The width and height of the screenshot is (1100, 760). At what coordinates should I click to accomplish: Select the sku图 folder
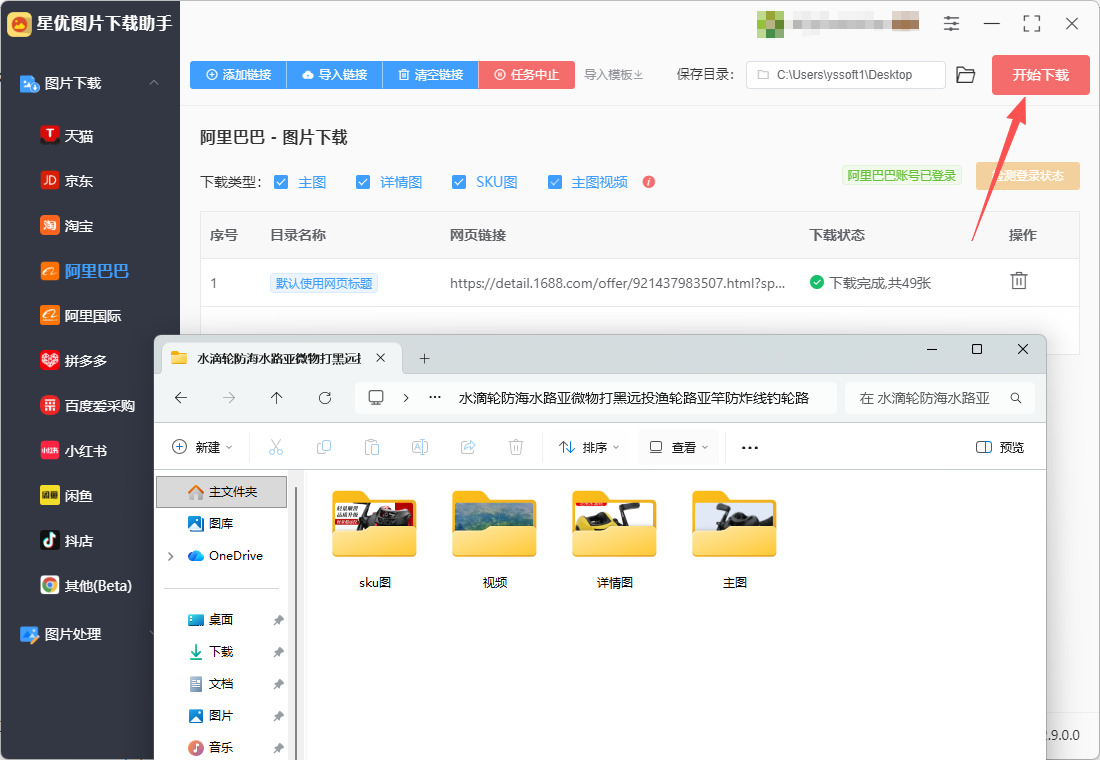click(375, 539)
